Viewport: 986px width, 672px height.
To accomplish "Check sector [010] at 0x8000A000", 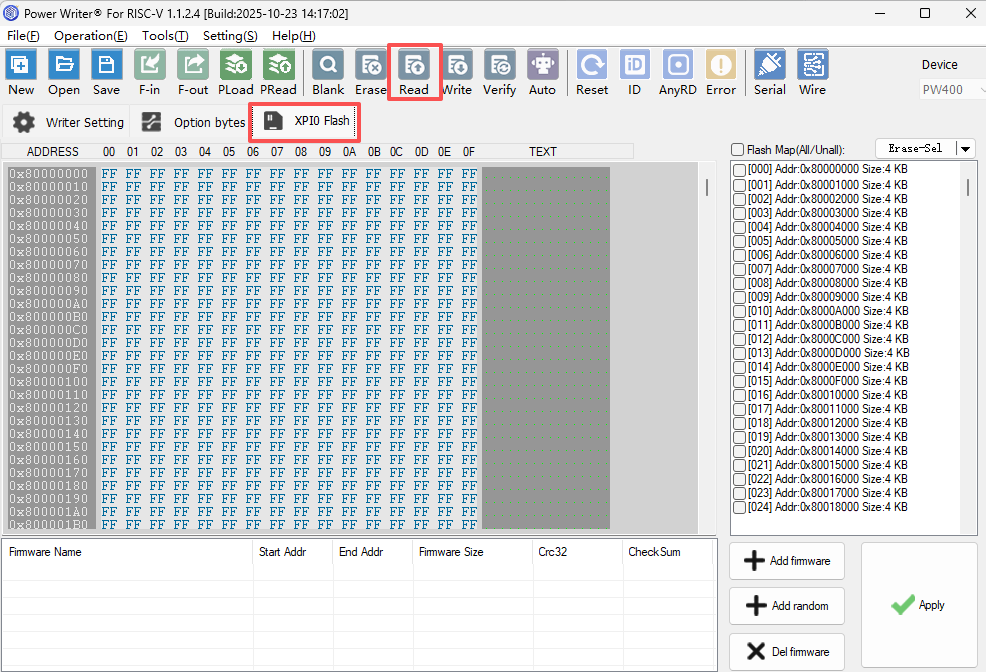I will pyautogui.click(x=739, y=310).
